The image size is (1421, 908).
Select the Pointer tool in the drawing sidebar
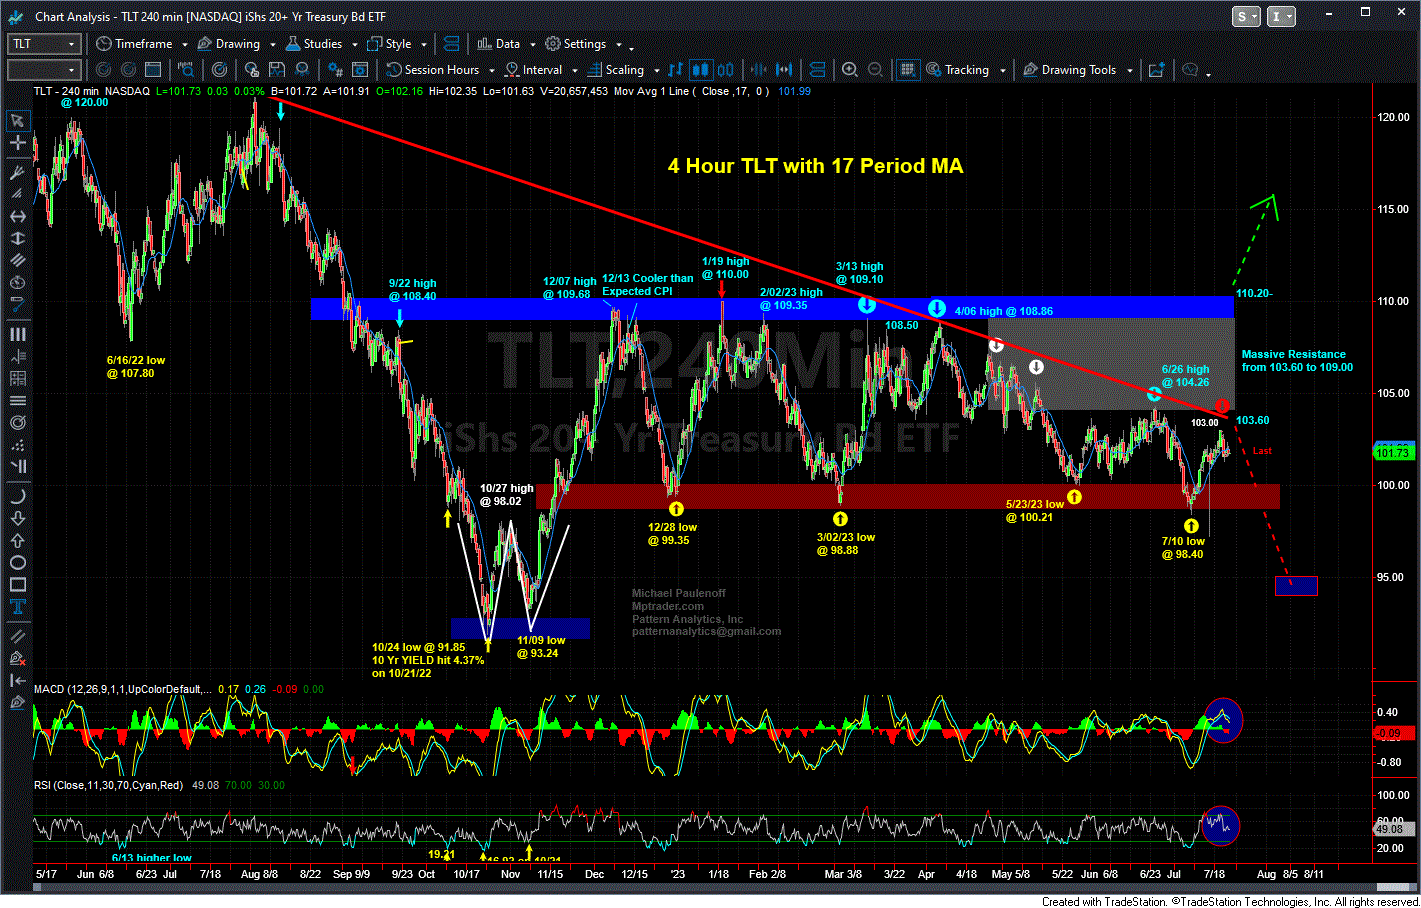[17, 120]
